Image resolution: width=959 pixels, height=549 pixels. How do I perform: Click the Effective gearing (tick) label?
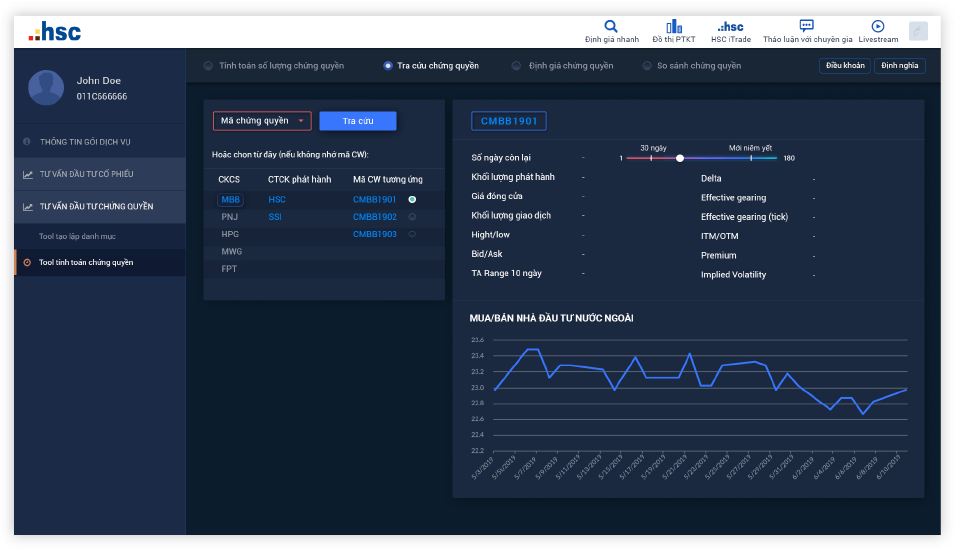pos(744,217)
